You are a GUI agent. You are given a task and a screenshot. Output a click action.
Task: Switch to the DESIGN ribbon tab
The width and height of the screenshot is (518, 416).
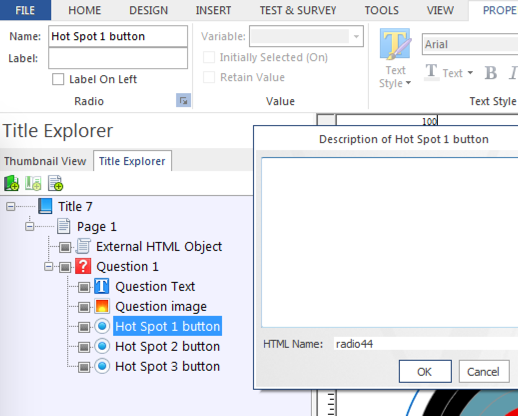pos(148,10)
